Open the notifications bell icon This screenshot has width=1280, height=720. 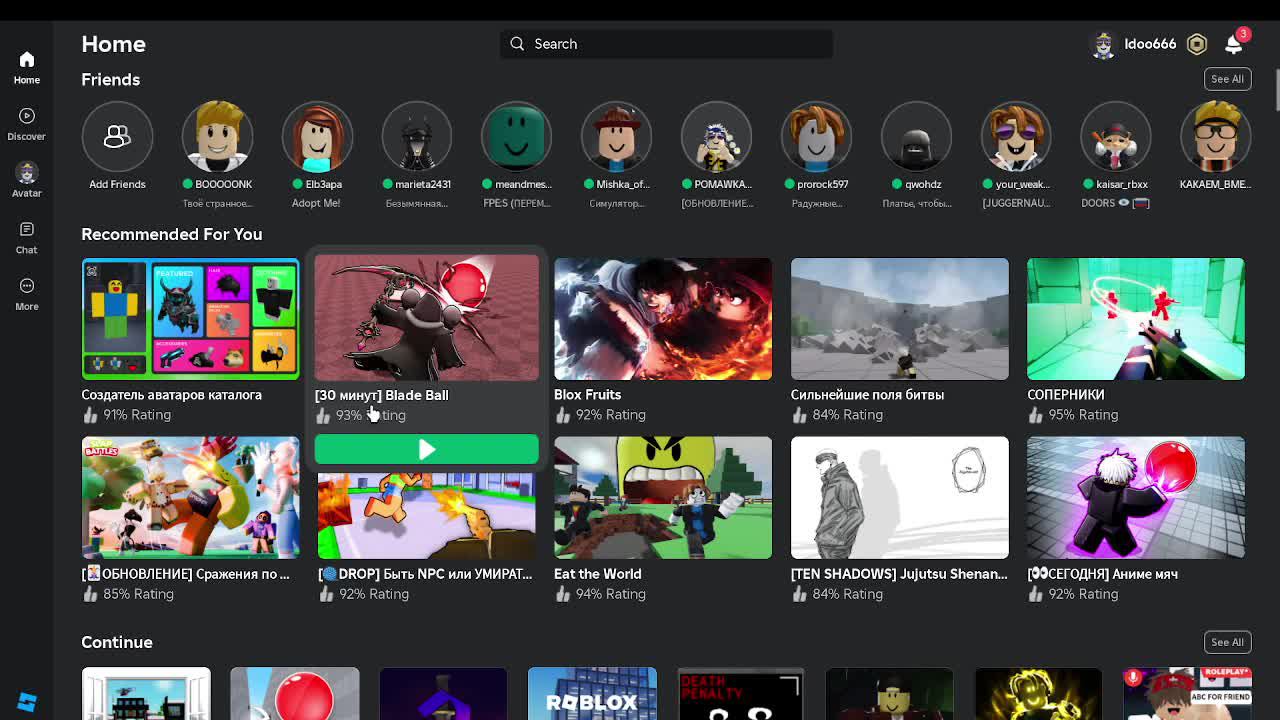coord(1233,43)
